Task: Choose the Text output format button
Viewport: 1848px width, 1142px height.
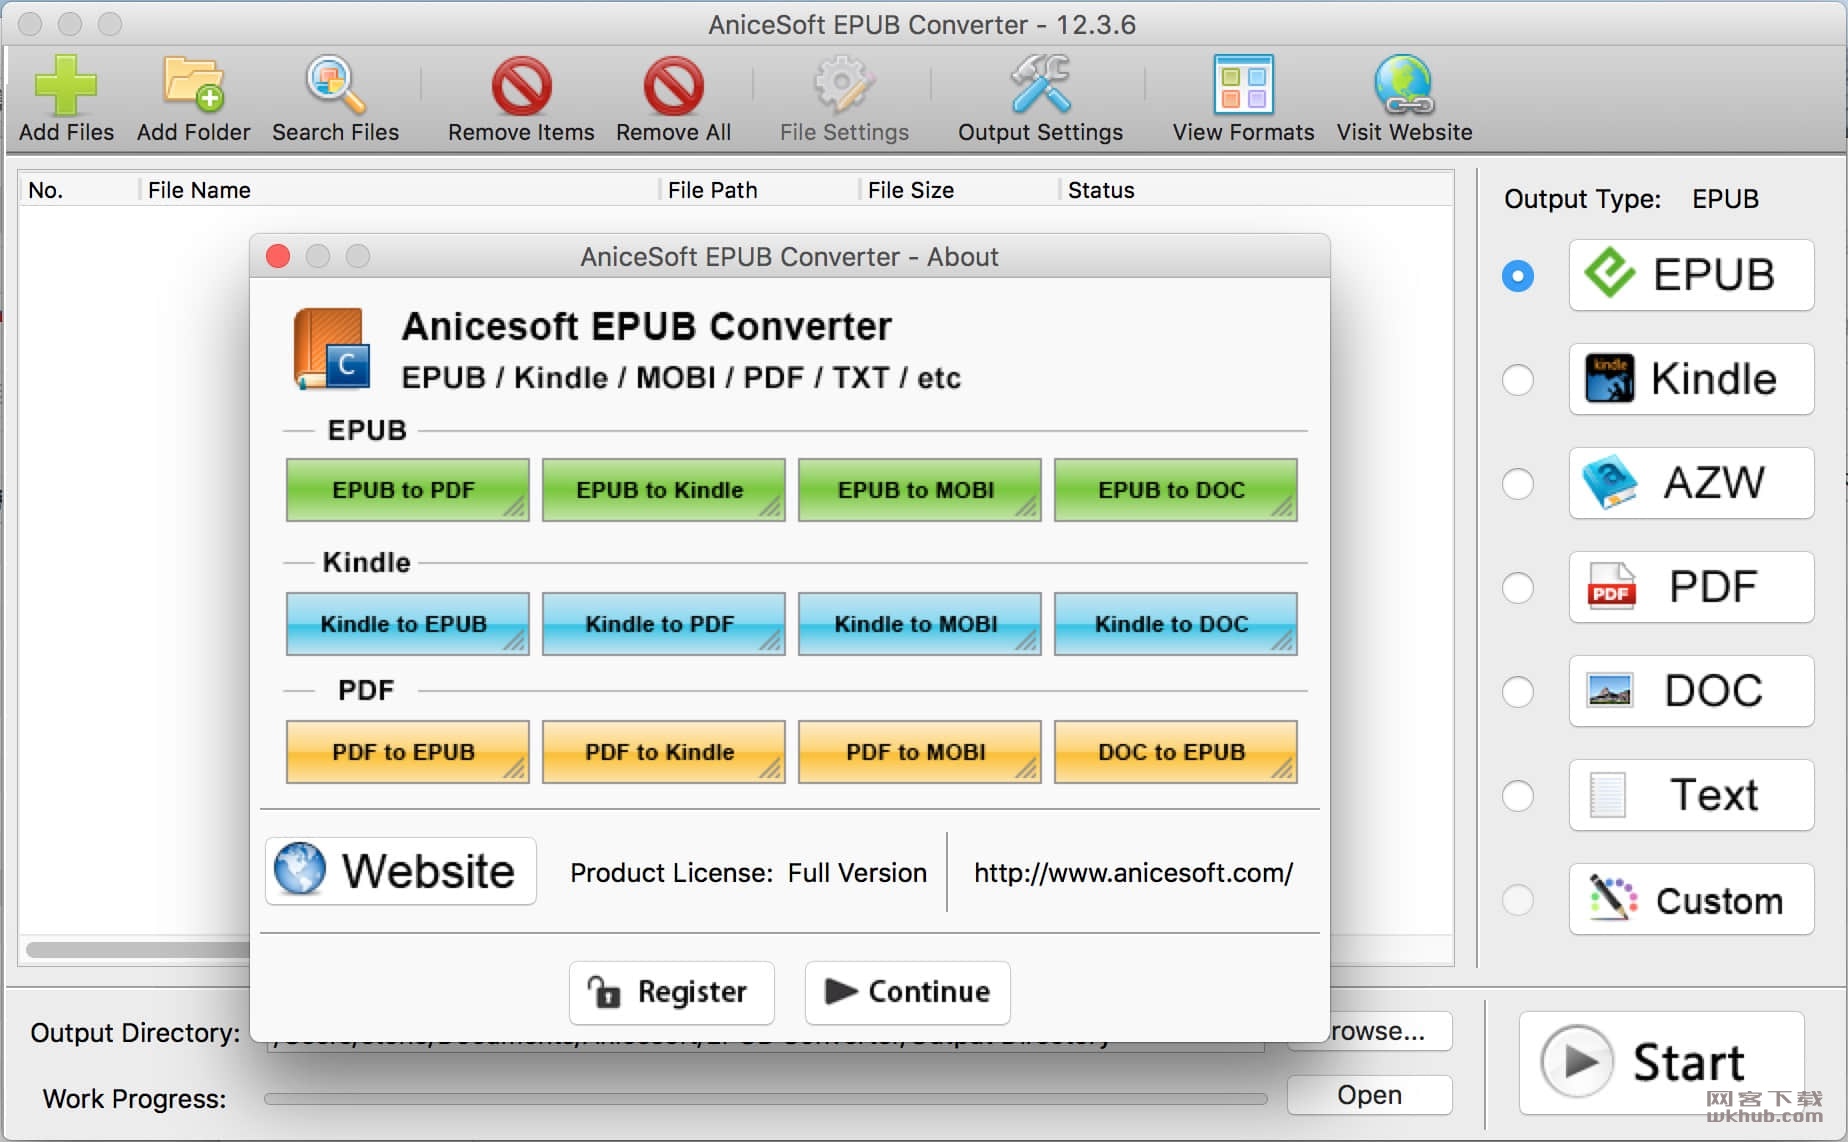Action: pos(1691,795)
